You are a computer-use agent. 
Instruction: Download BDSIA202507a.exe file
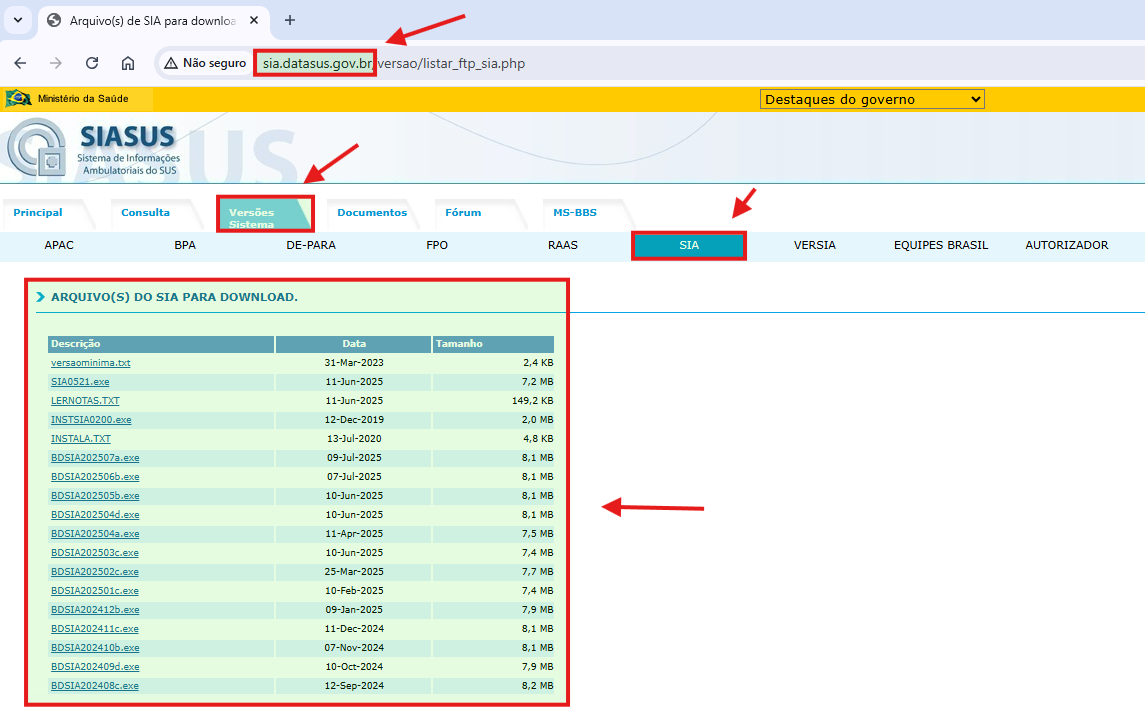(95, 458)
